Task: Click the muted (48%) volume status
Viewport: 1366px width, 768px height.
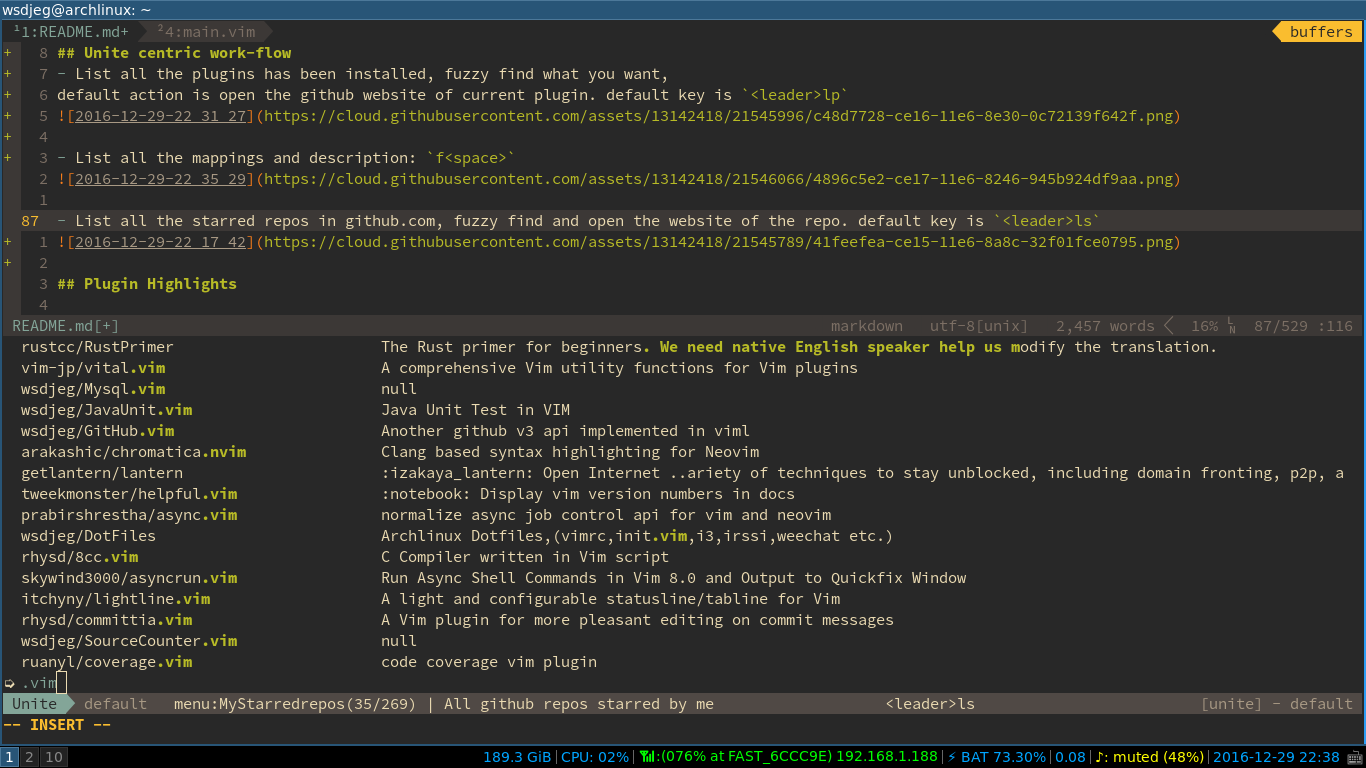Action: coord(1157,757)
